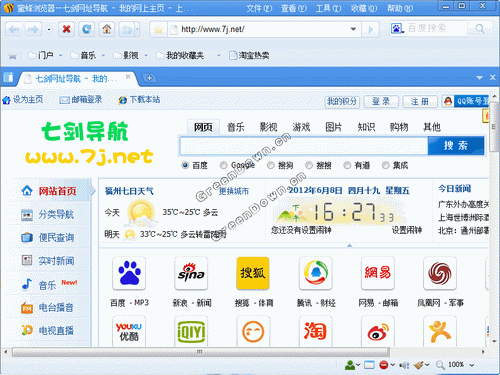Expand the 门户 bookmarks folder dropdown
The image size is (500, 375).
point(61,55)
